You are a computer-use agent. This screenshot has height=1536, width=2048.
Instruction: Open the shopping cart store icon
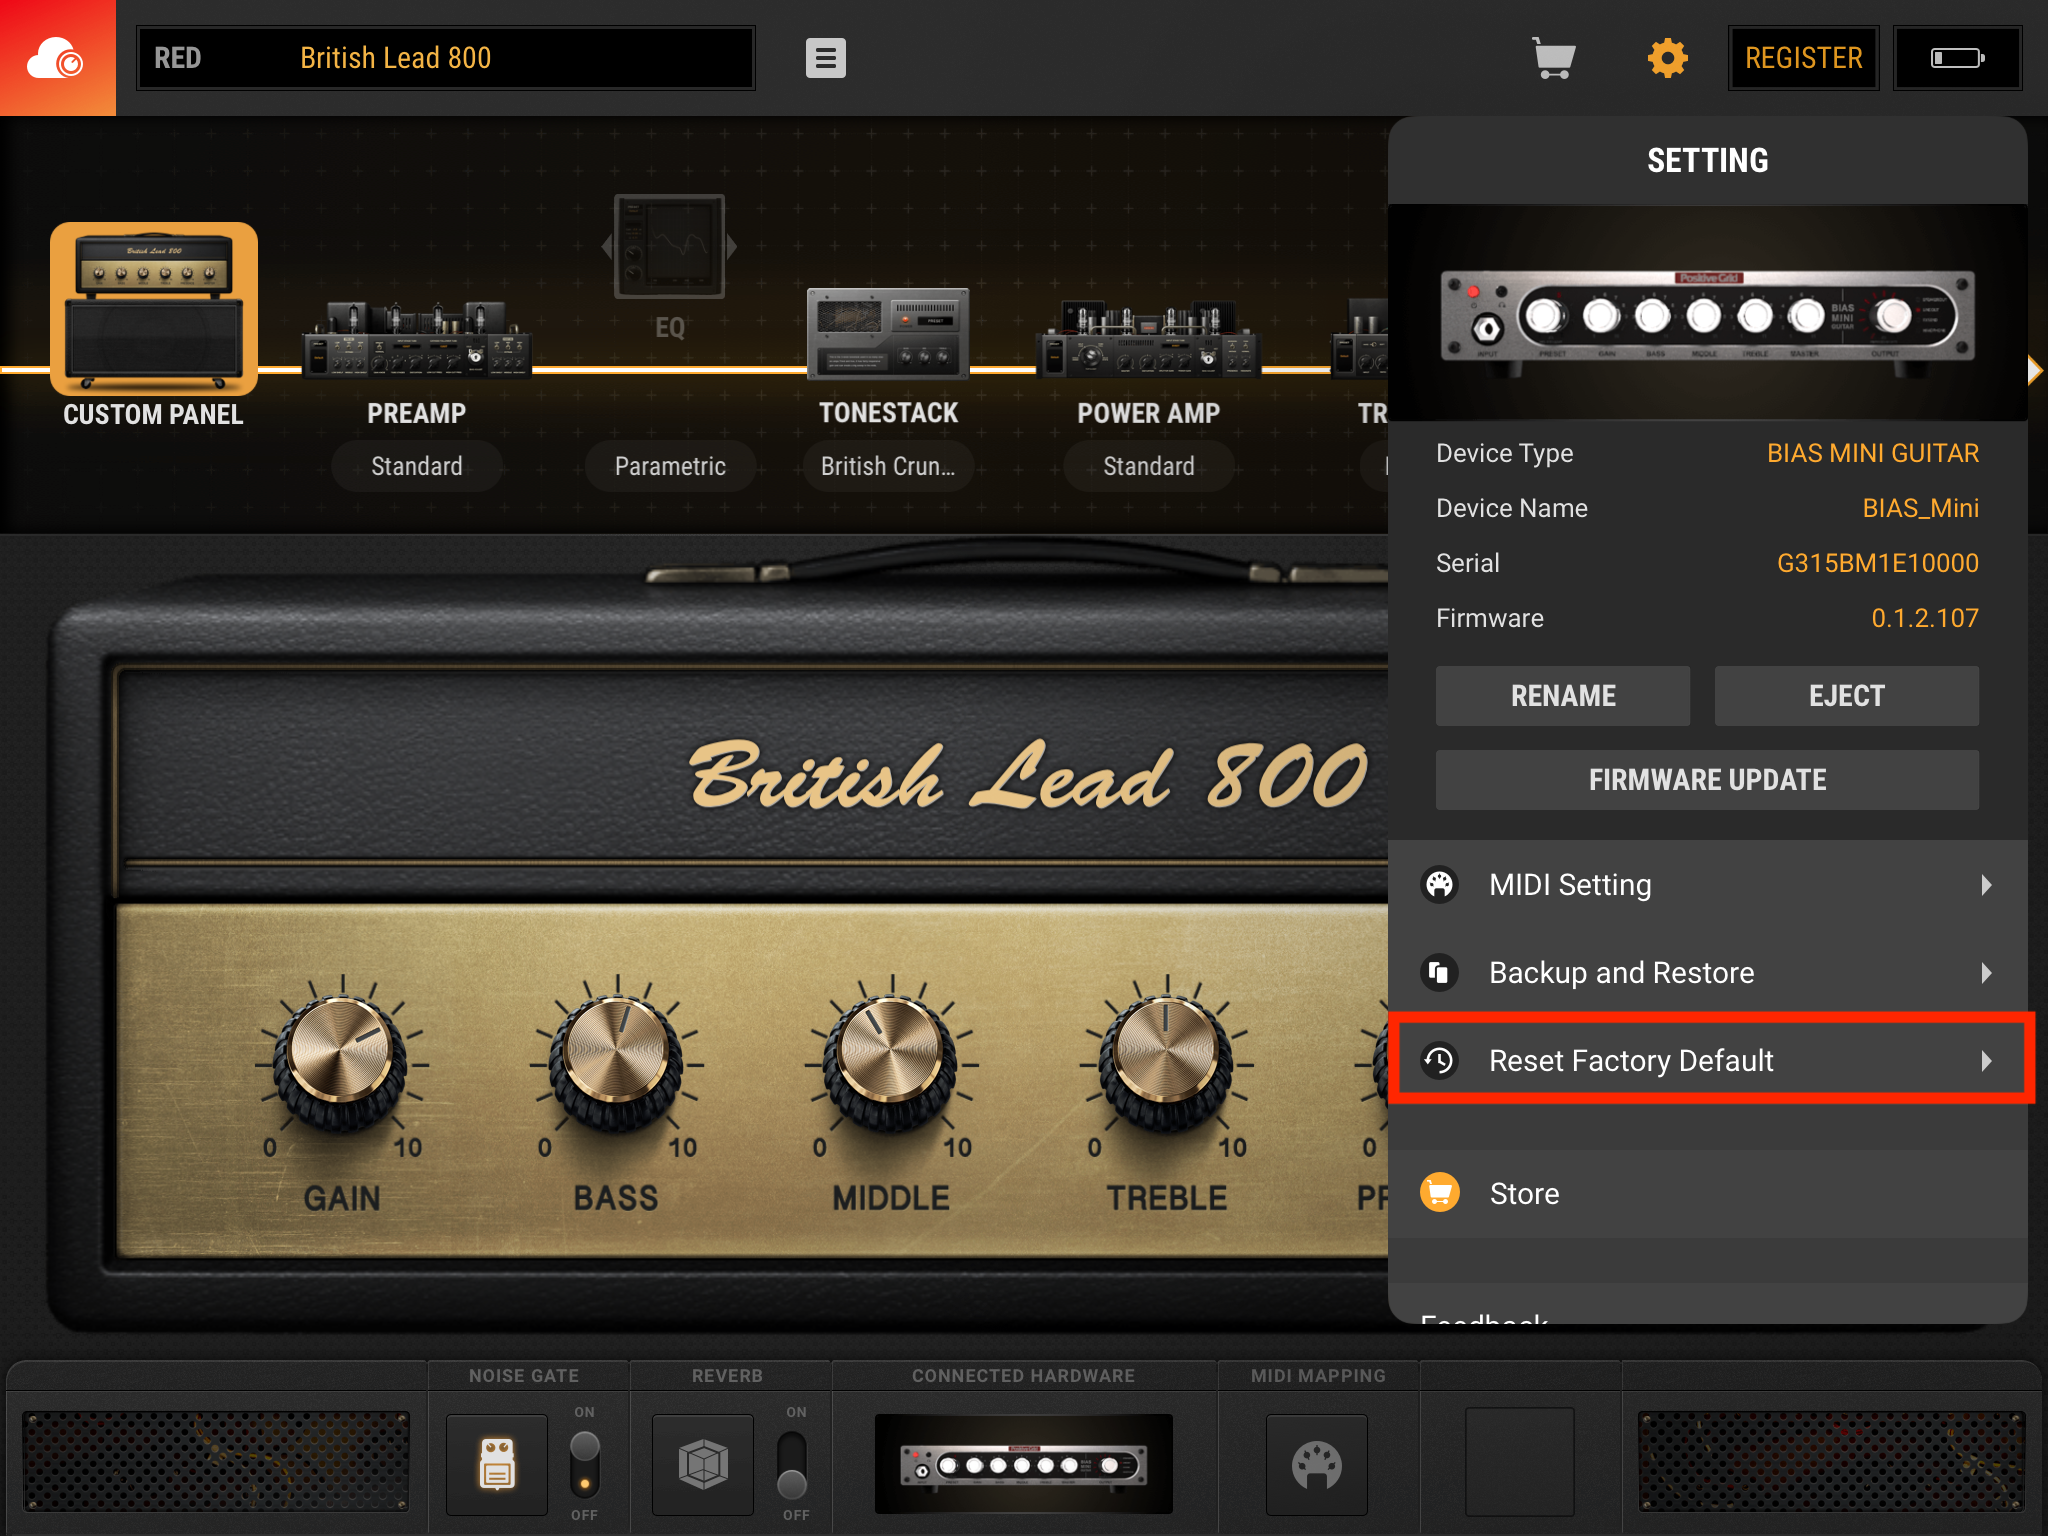click(1553, 58)
